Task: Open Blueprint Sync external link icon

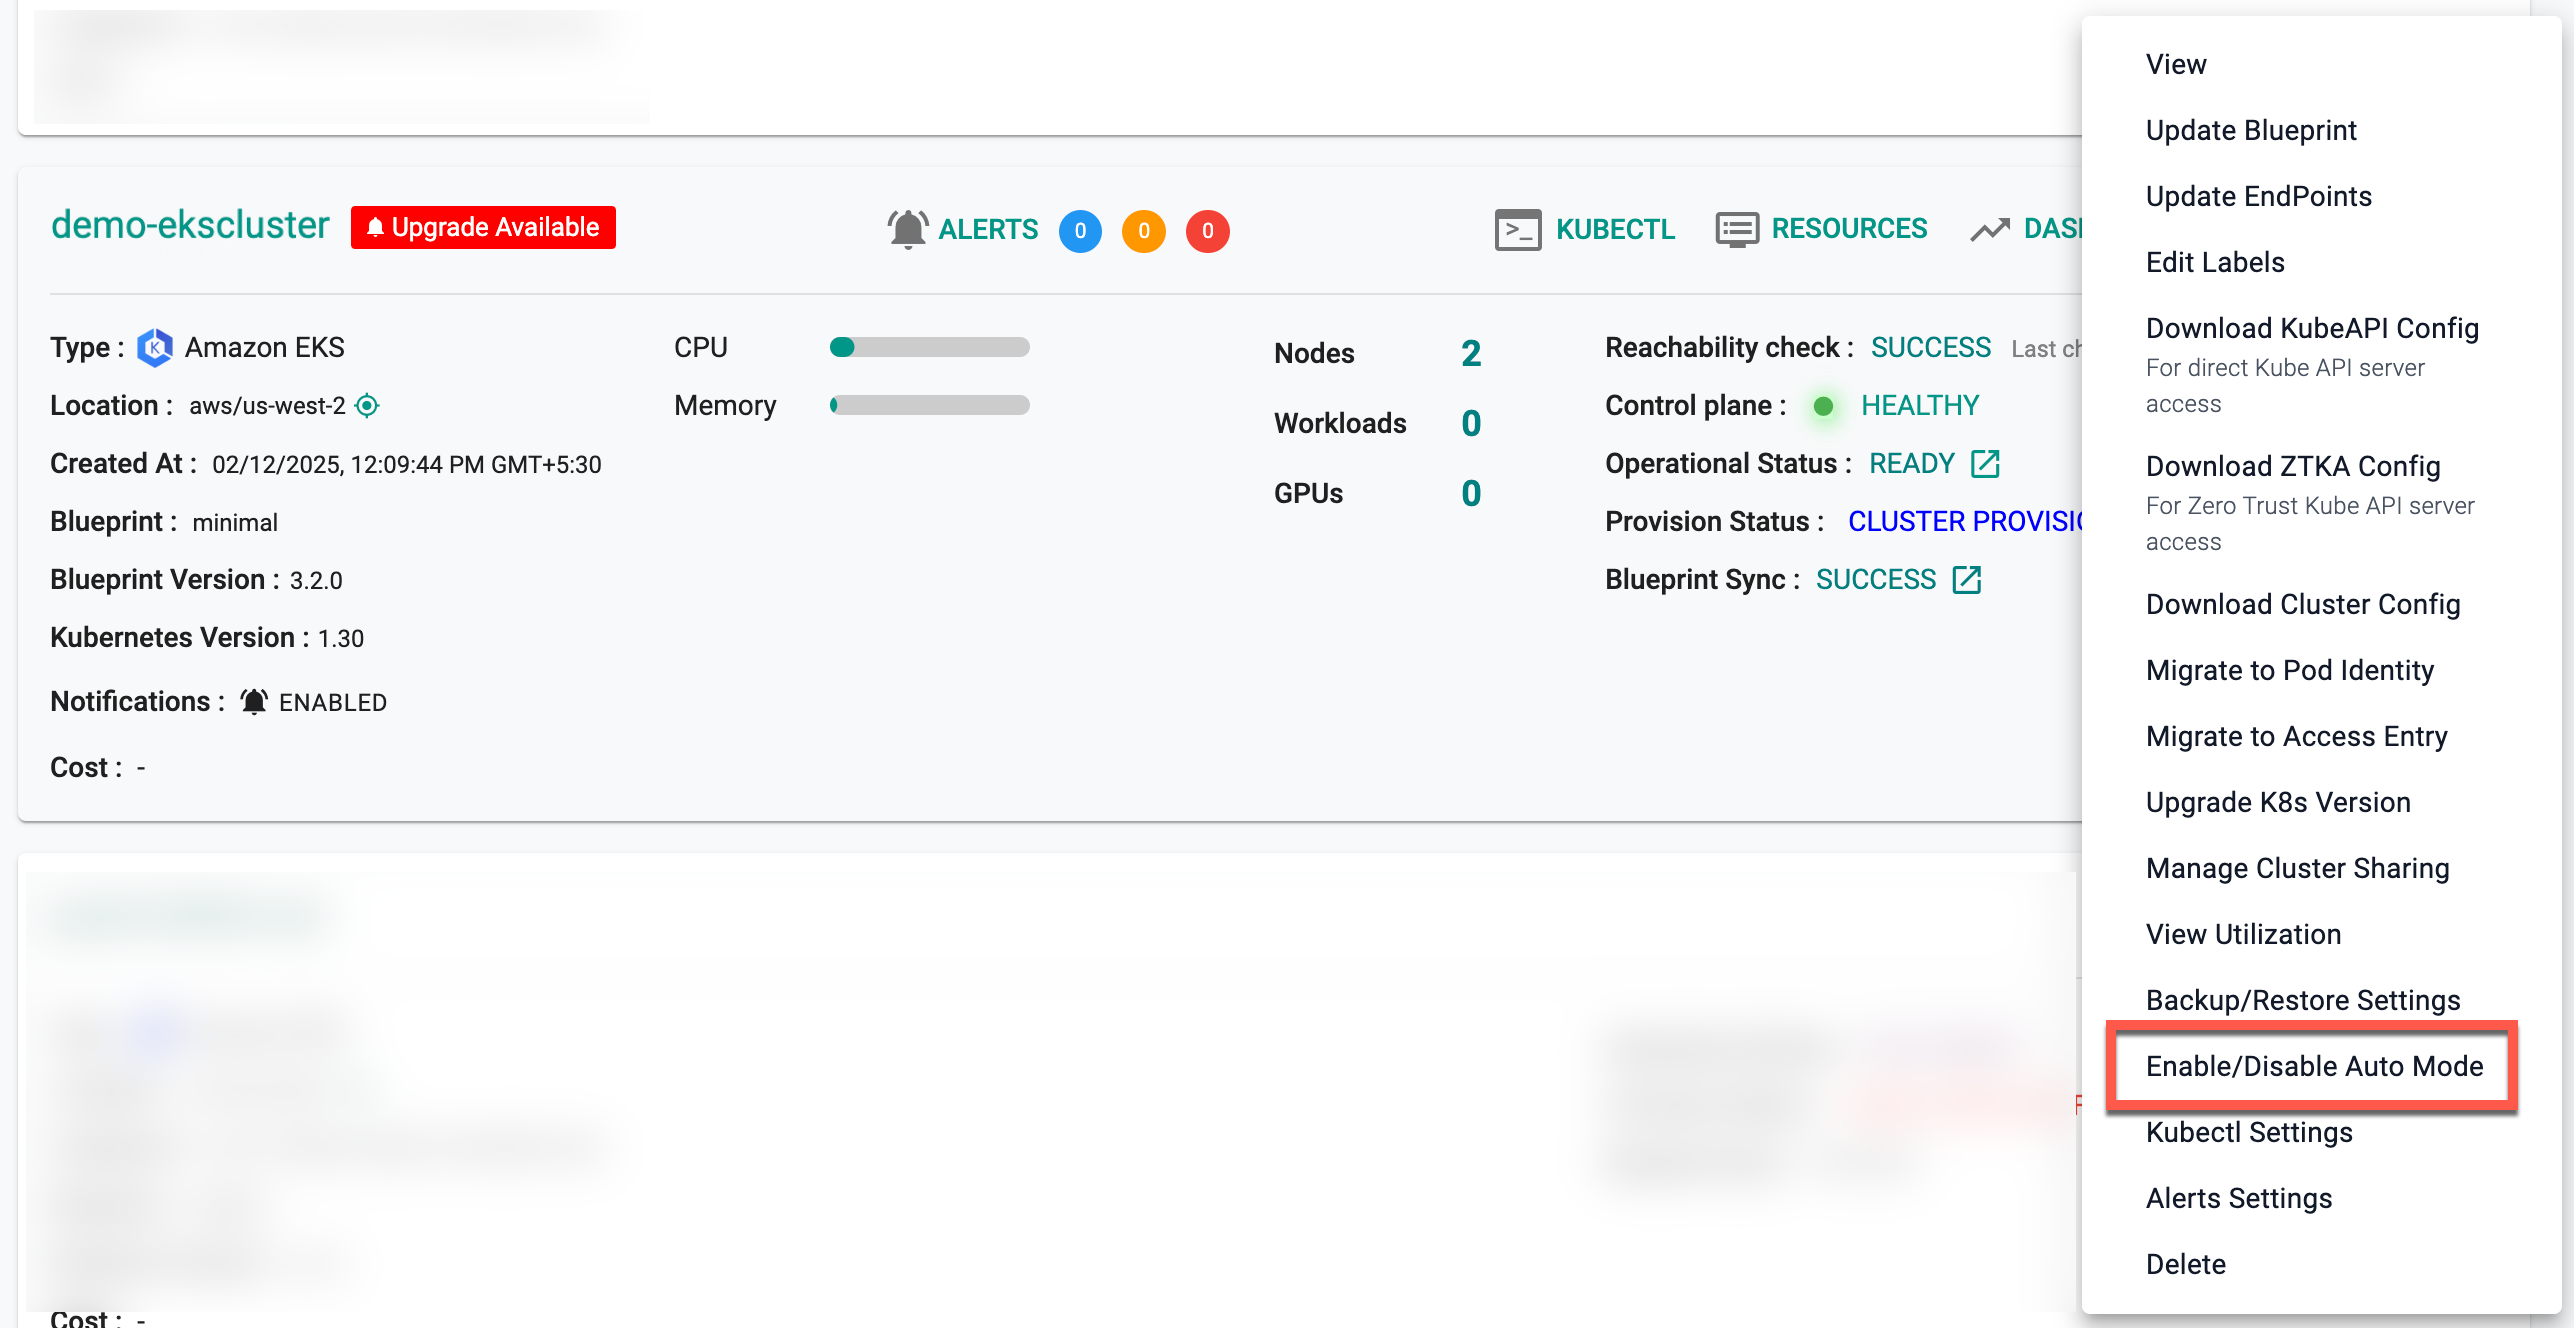Action: (x=1967, y=579)
